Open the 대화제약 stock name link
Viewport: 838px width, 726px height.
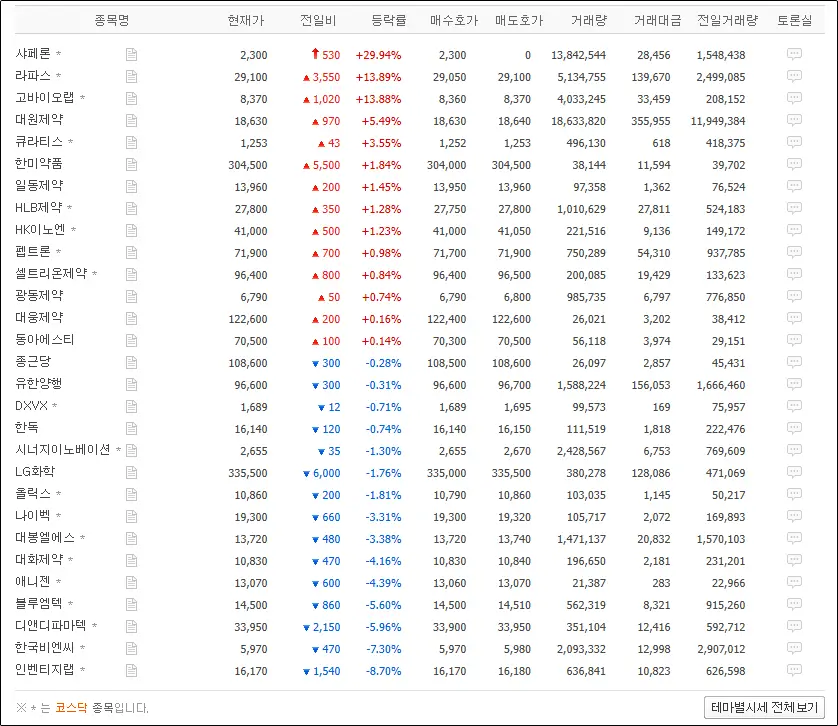(39, 560)
